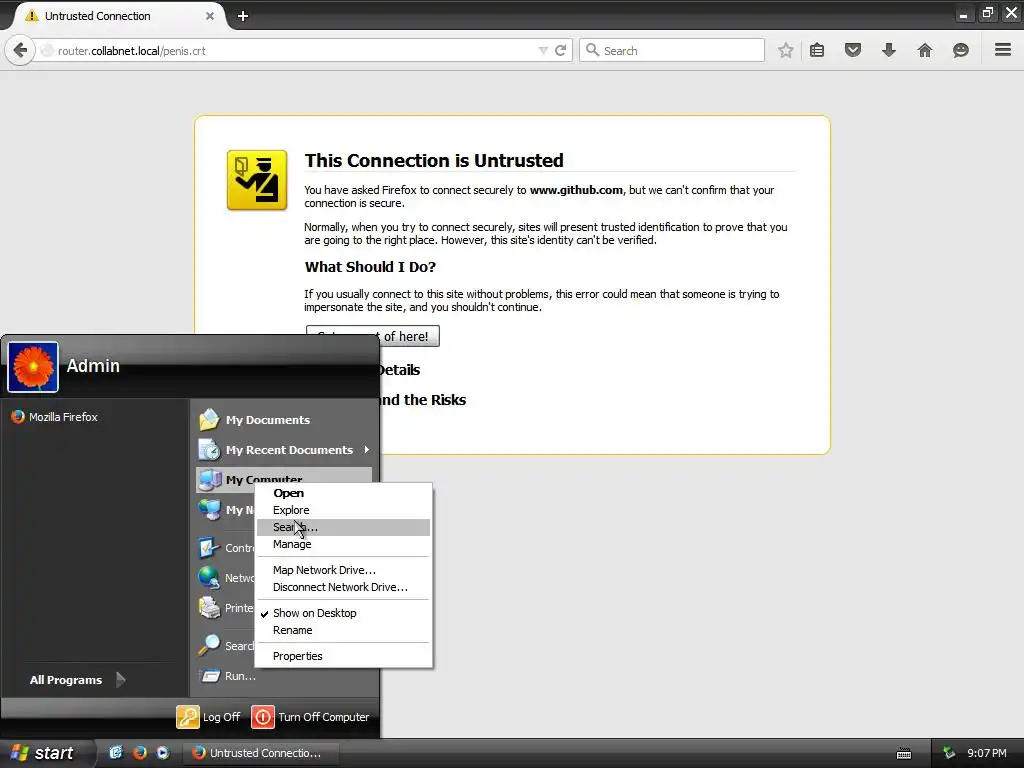Click the URL address bar

click(287, 50)
